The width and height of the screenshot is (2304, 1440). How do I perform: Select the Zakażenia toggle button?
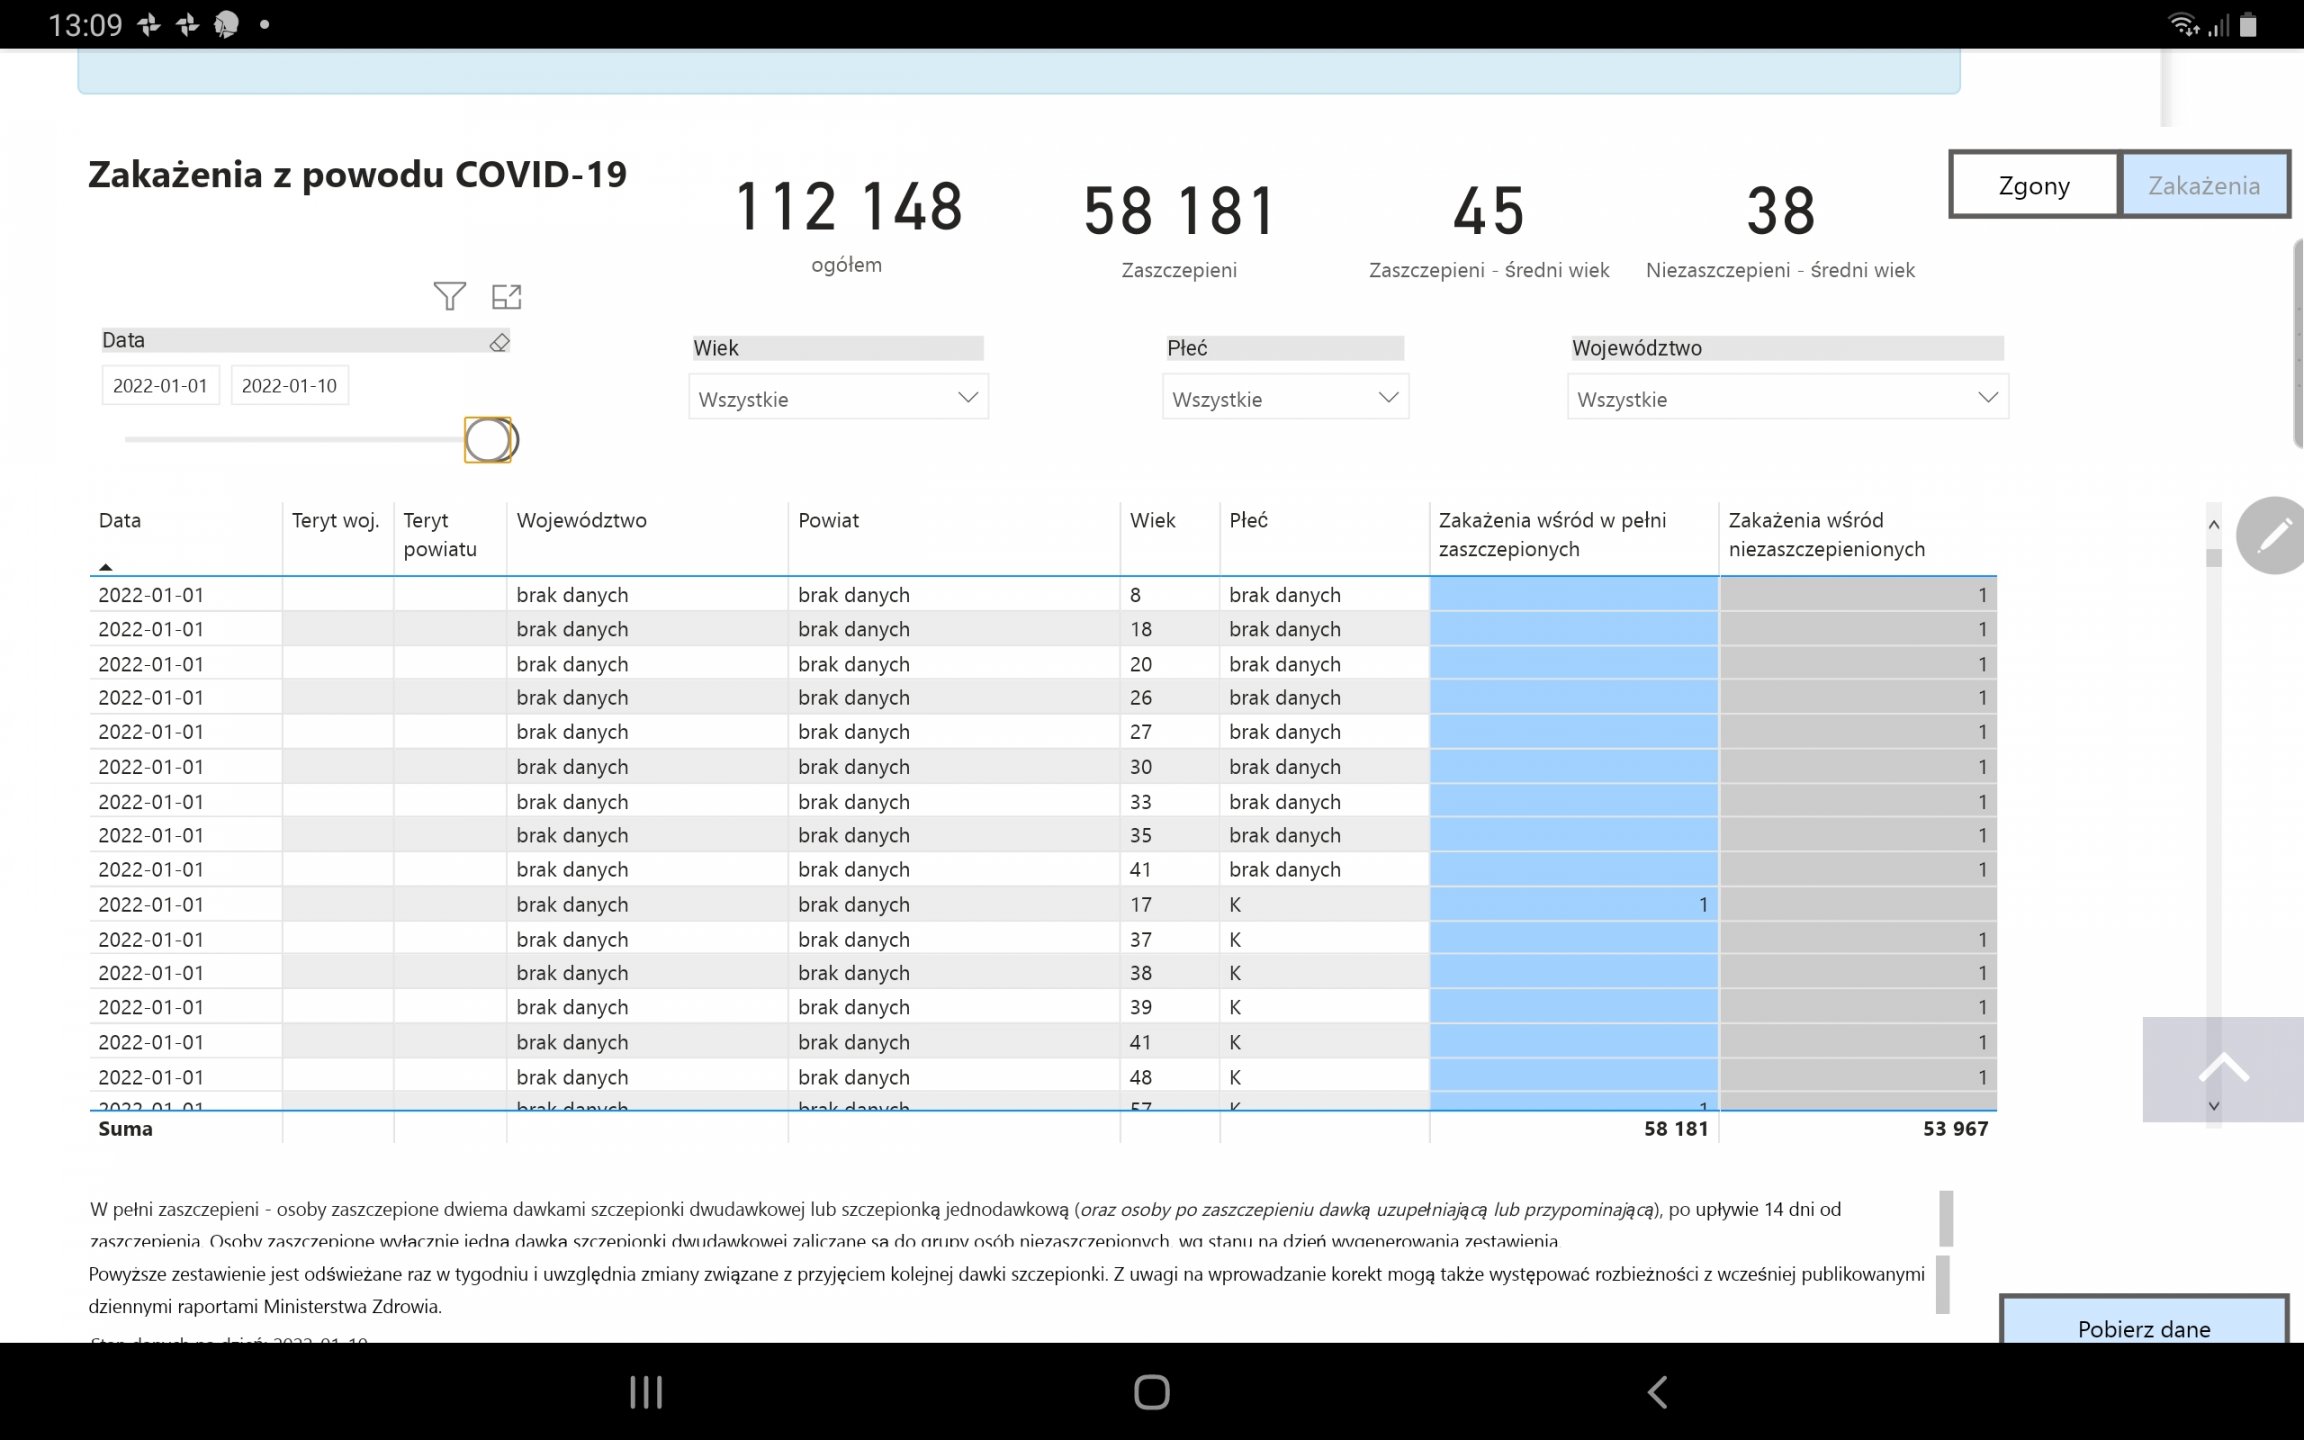[x=2204, y=185]
